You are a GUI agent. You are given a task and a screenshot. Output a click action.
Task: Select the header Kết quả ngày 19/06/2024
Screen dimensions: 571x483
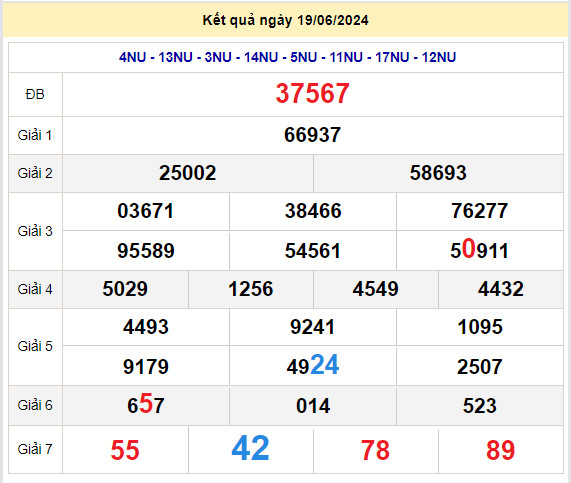click(286, 20)
